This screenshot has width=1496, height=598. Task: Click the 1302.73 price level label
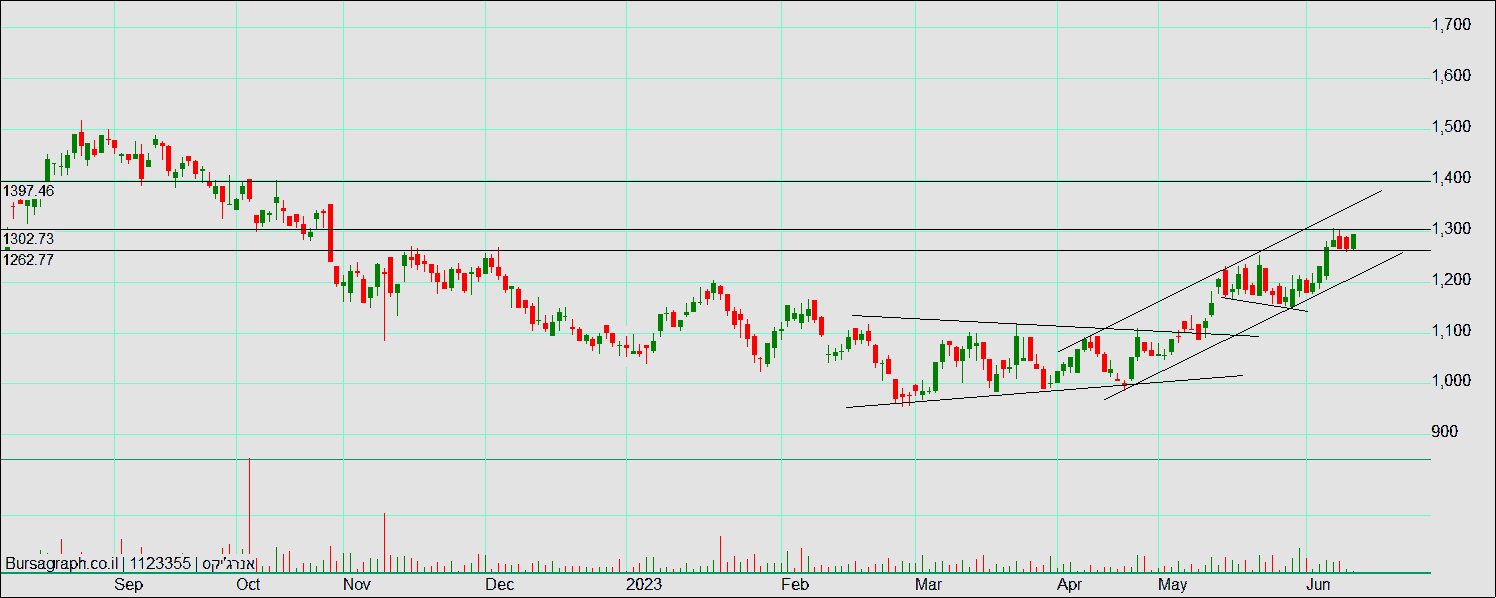(28, 239)
